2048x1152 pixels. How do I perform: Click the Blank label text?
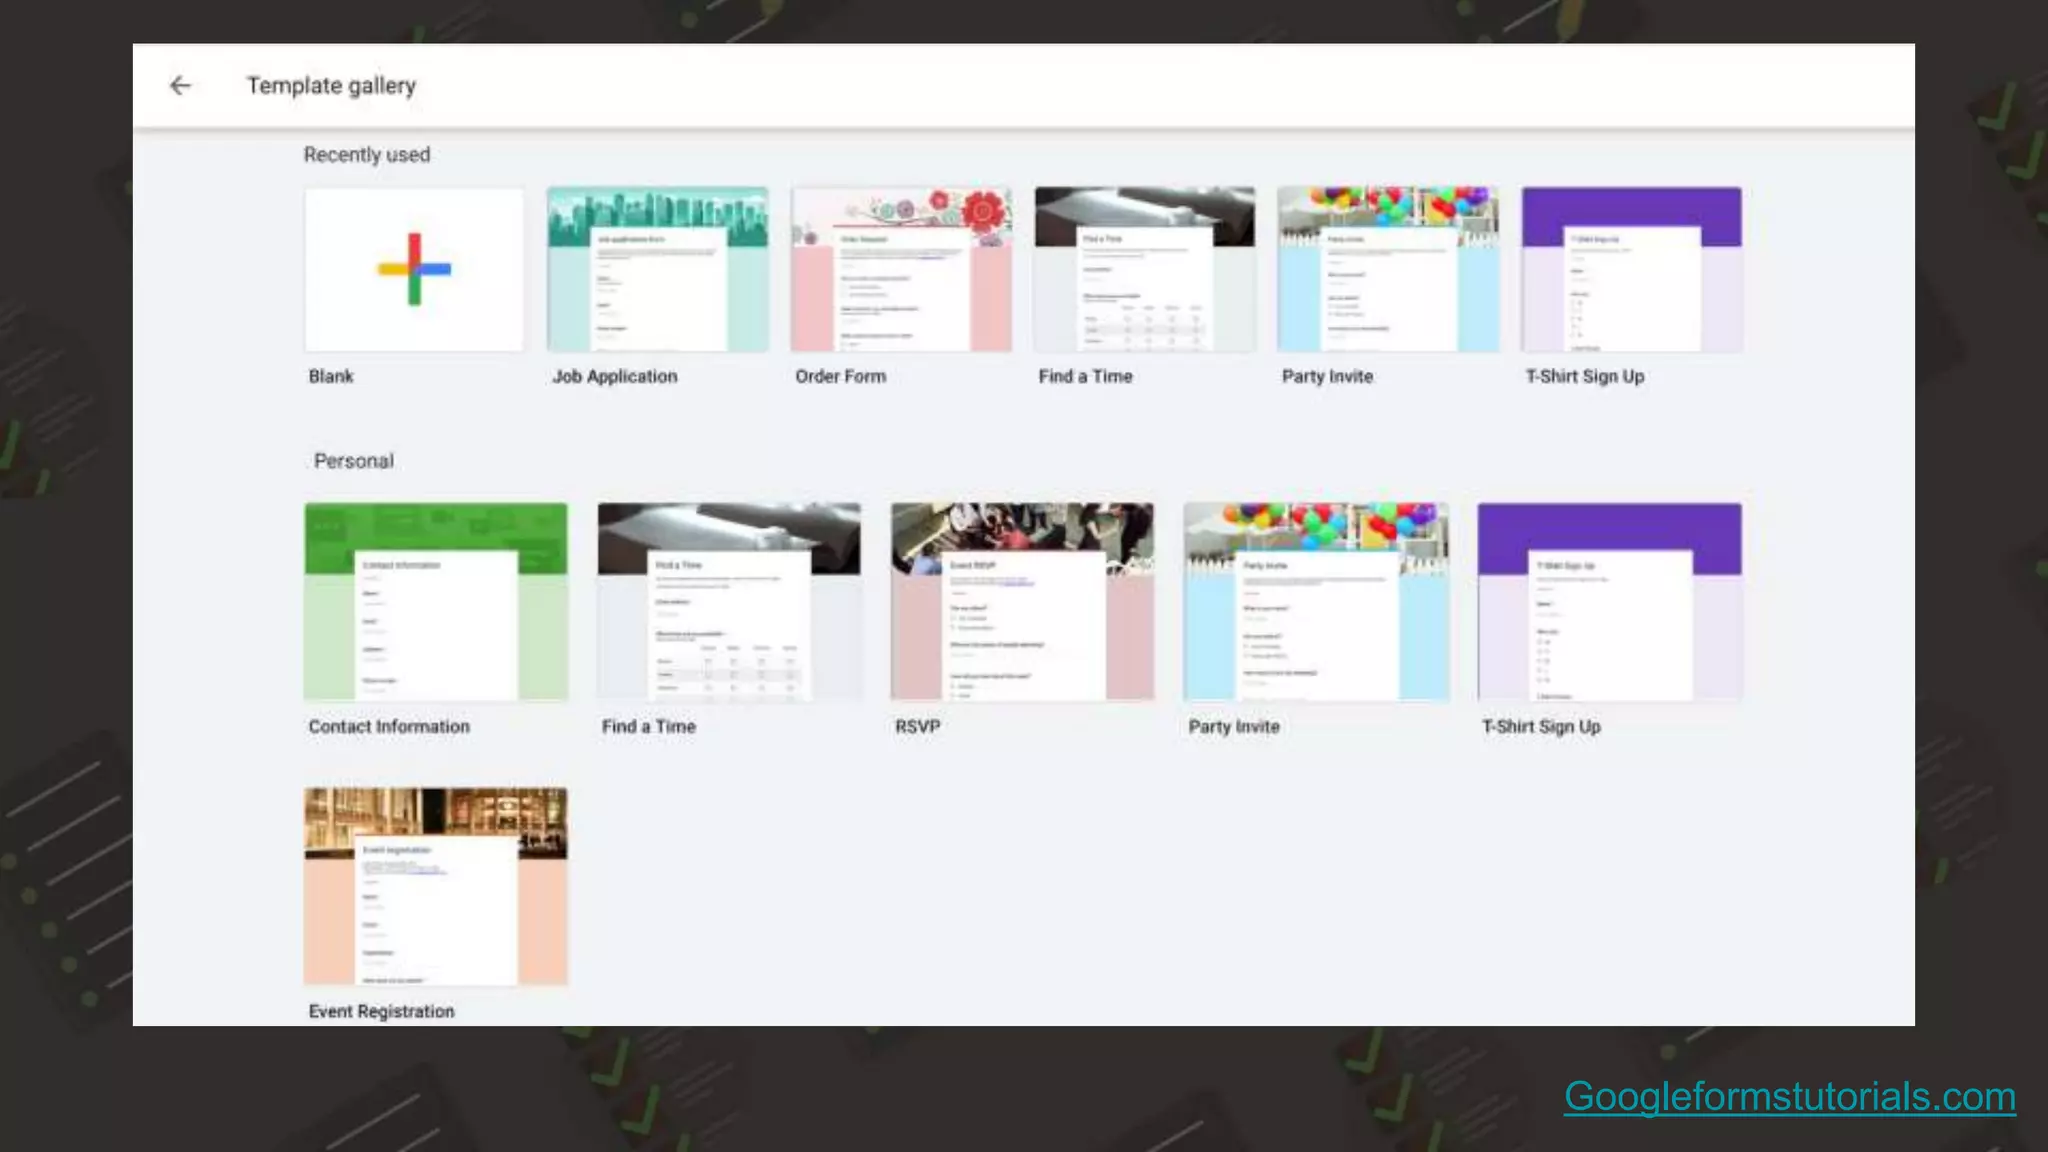[331, 377]
